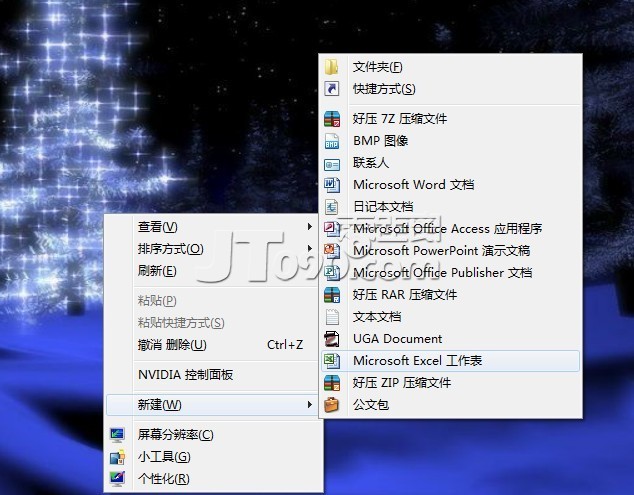
Task: Create a new 快捷方式(S) shortcut
Action: pos(450,89)
